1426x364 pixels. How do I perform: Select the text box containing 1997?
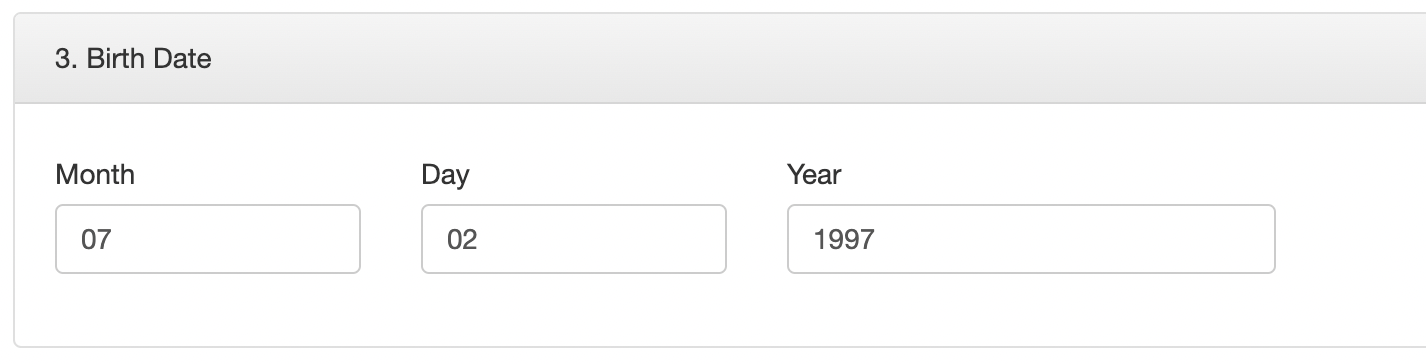1031,239
